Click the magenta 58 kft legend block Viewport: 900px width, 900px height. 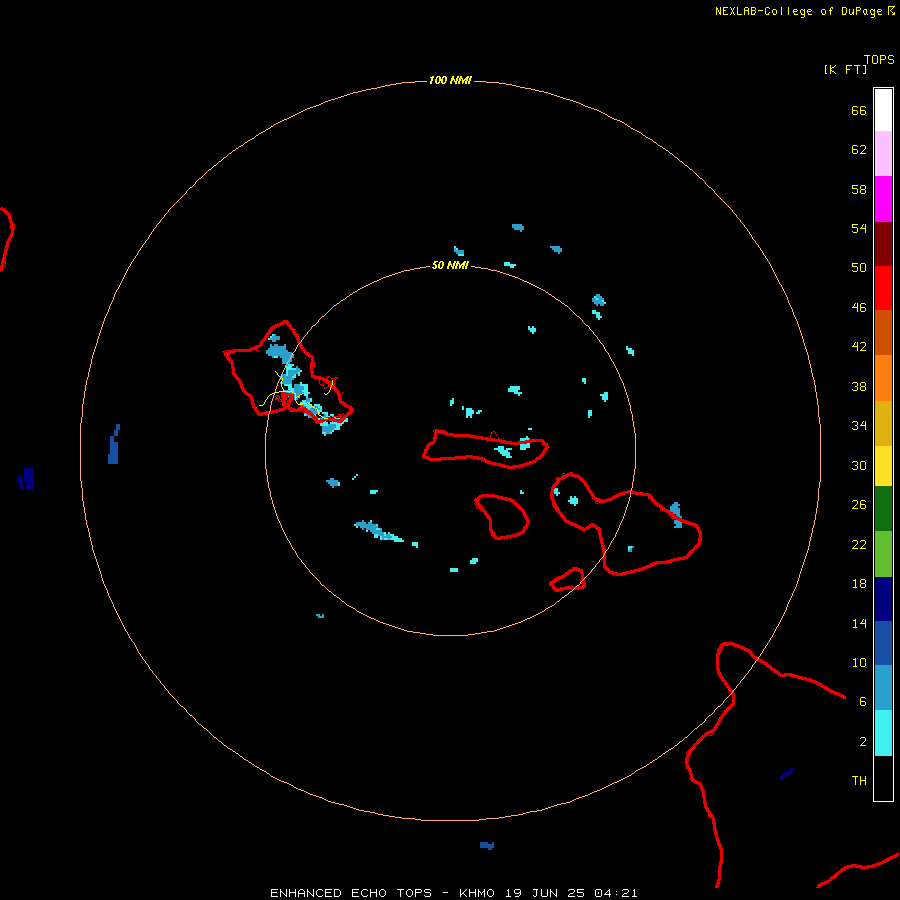click(883, 199)
